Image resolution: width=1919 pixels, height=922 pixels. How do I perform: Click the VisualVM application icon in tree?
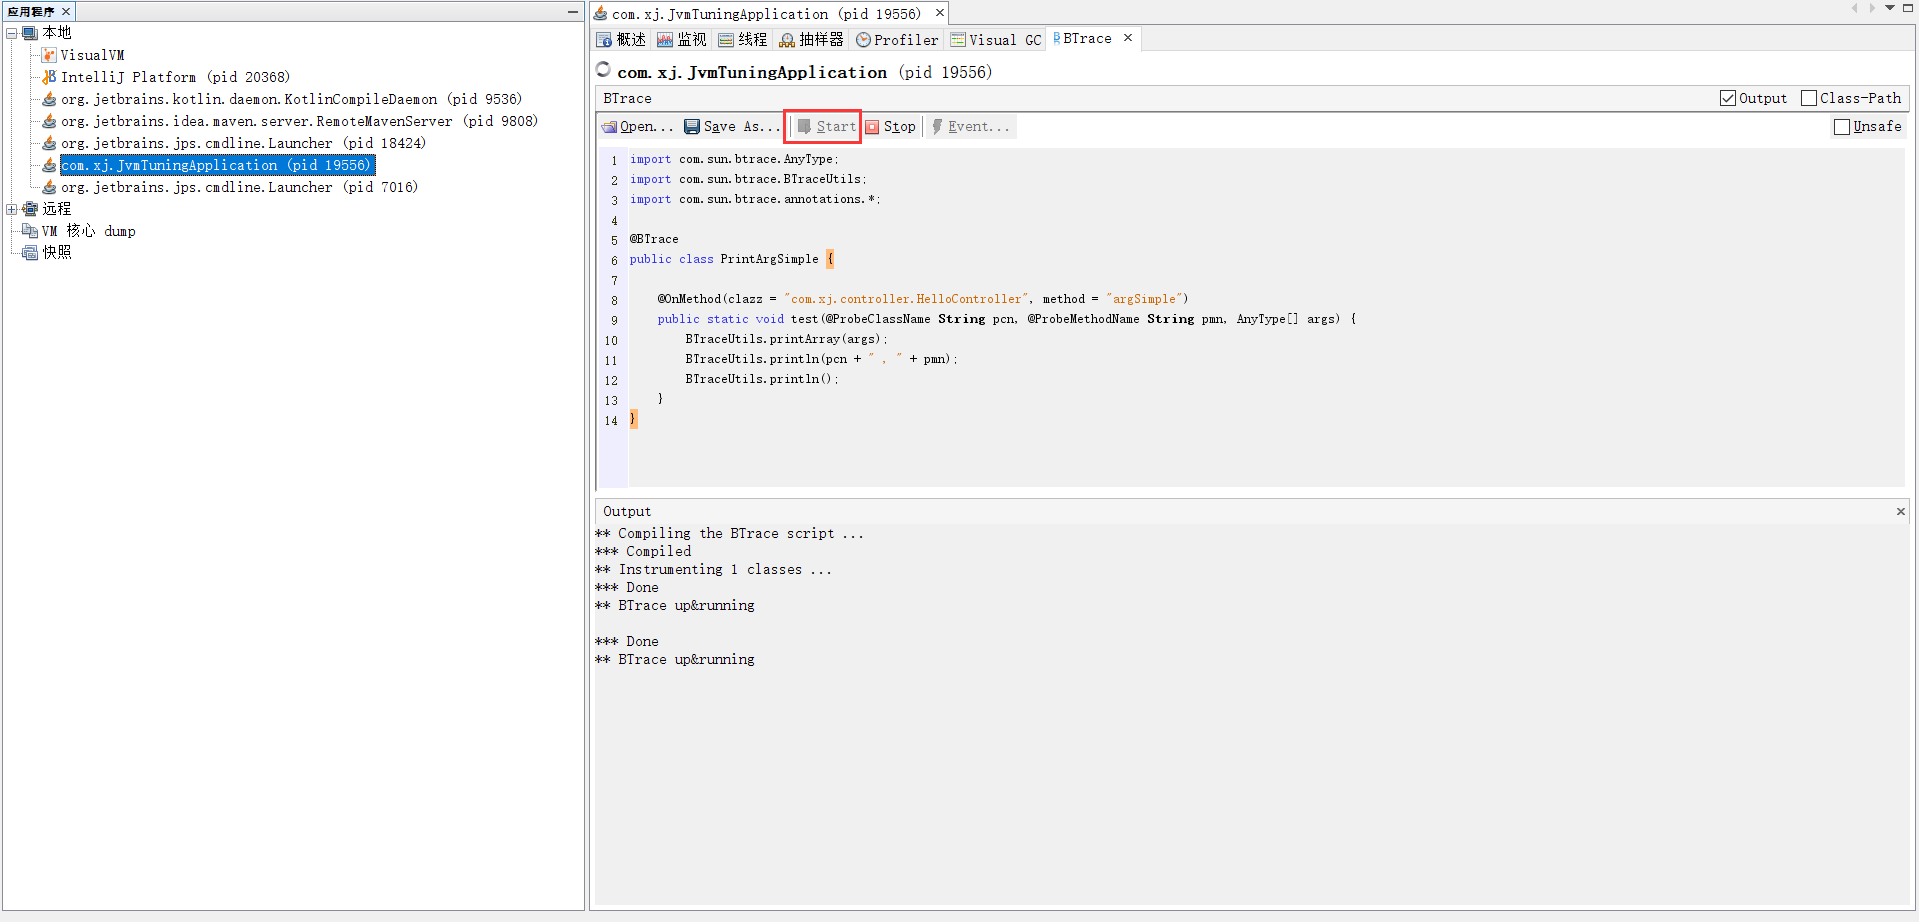coord(49,55)
